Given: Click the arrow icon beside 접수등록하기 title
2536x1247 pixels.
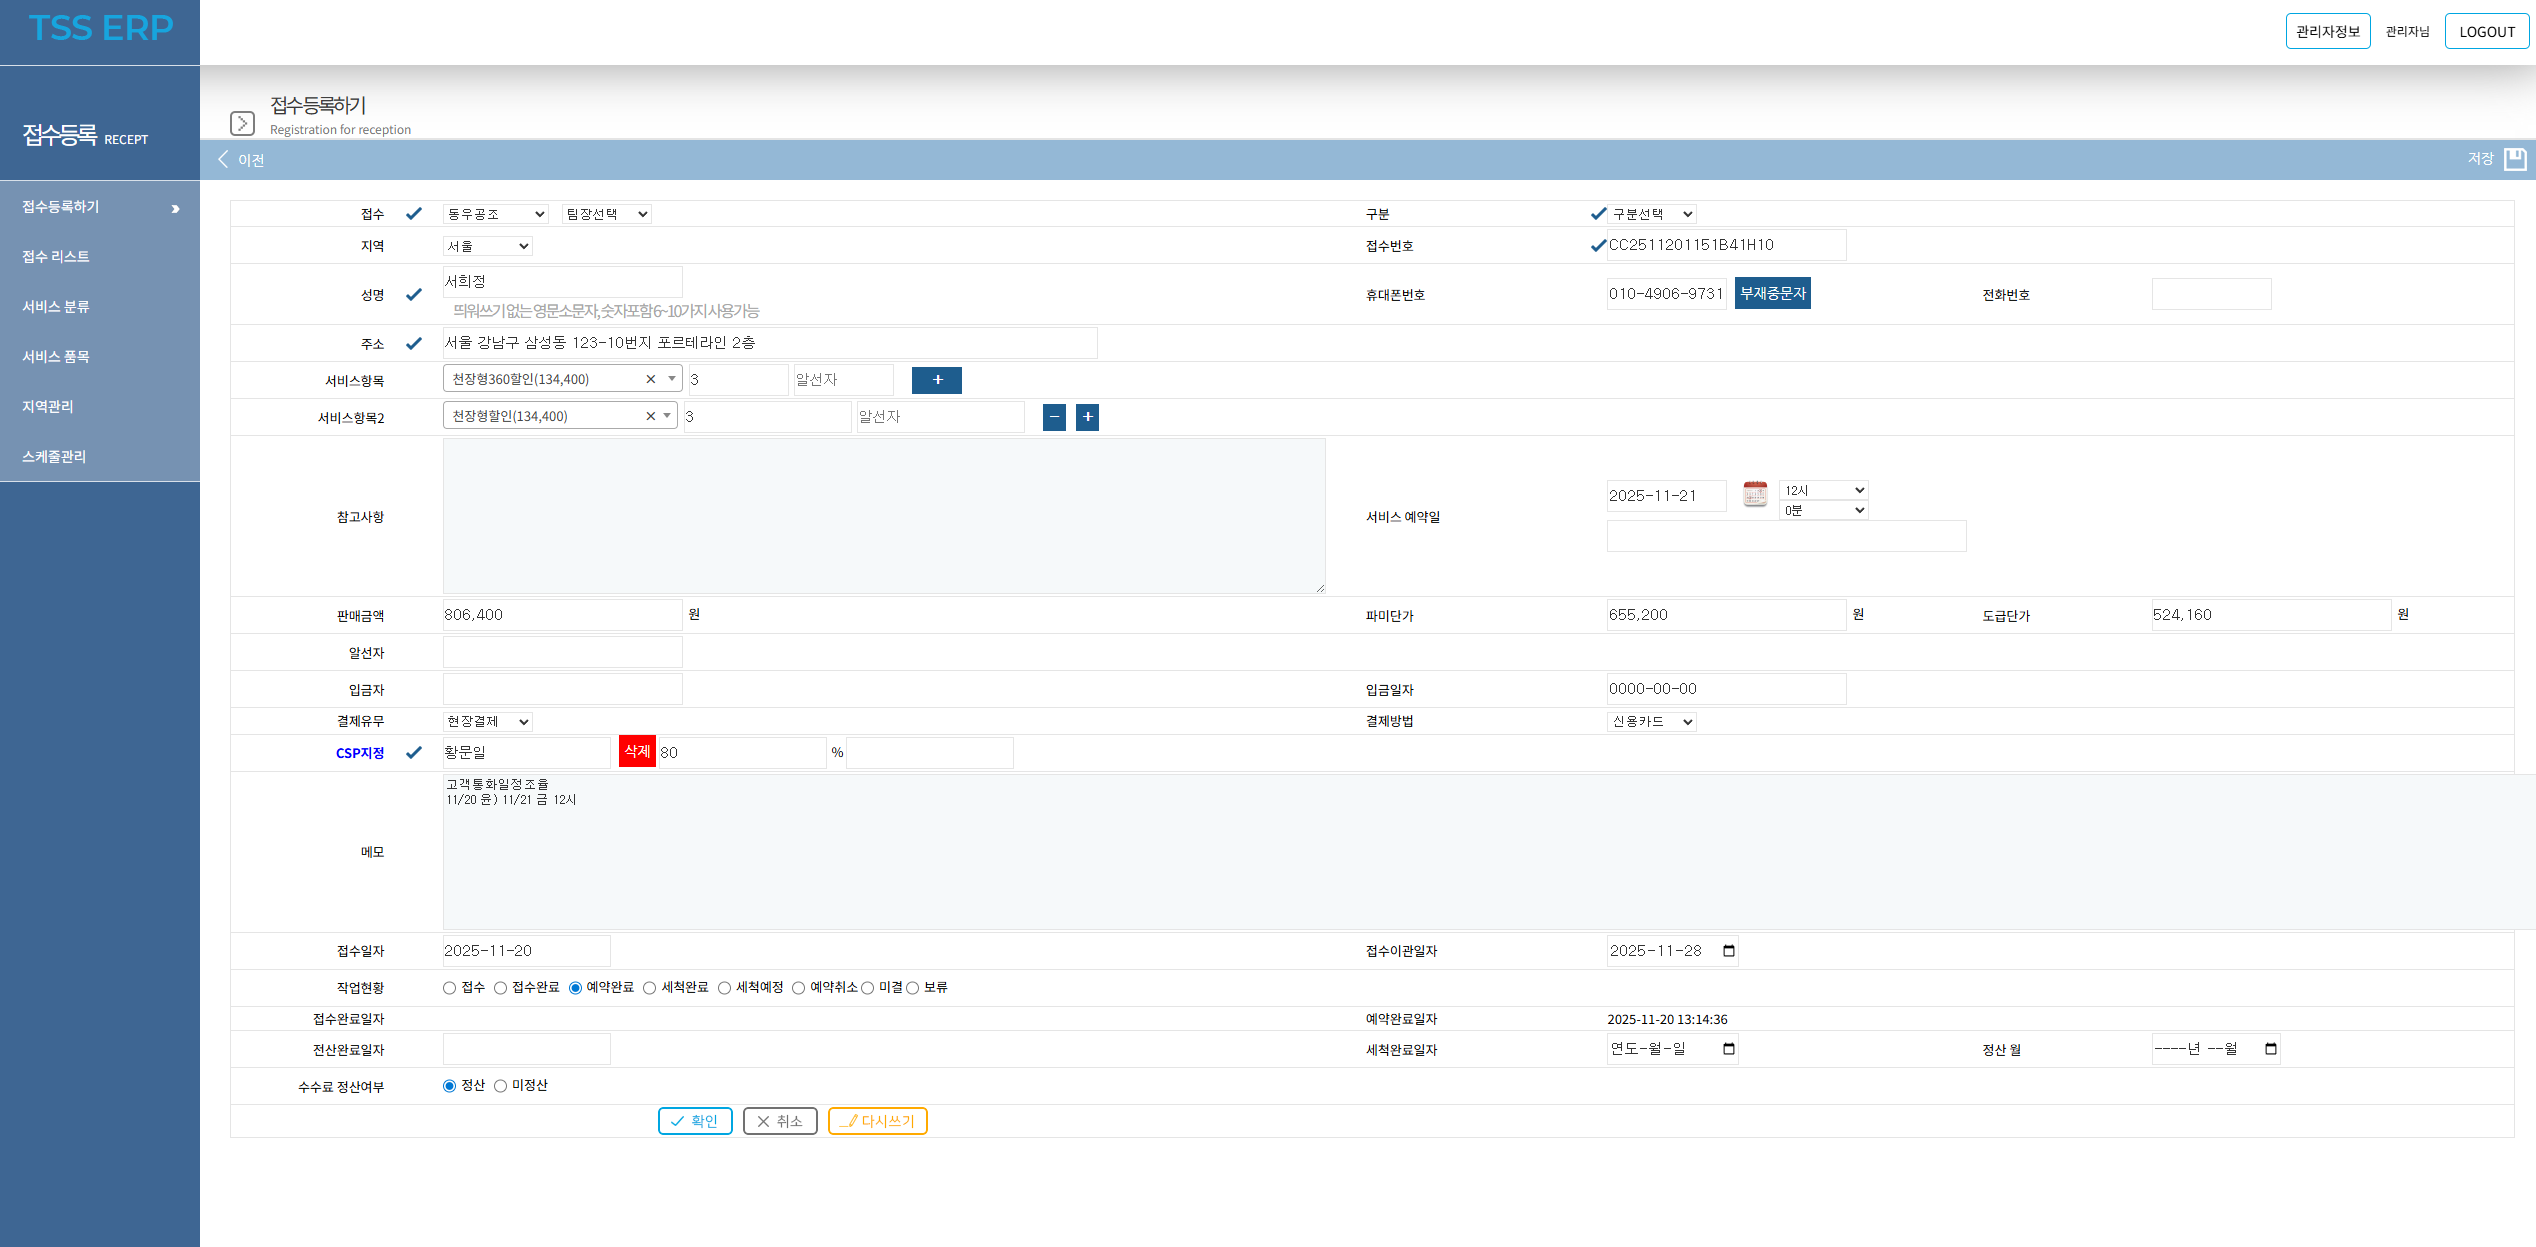Looking at the screenshot, I should (x=242, y=123).
